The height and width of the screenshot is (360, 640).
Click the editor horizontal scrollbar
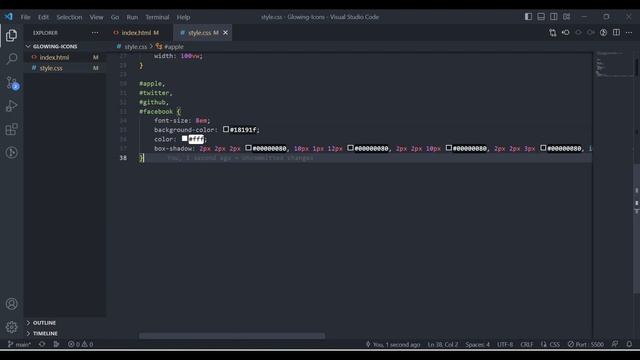232,336
